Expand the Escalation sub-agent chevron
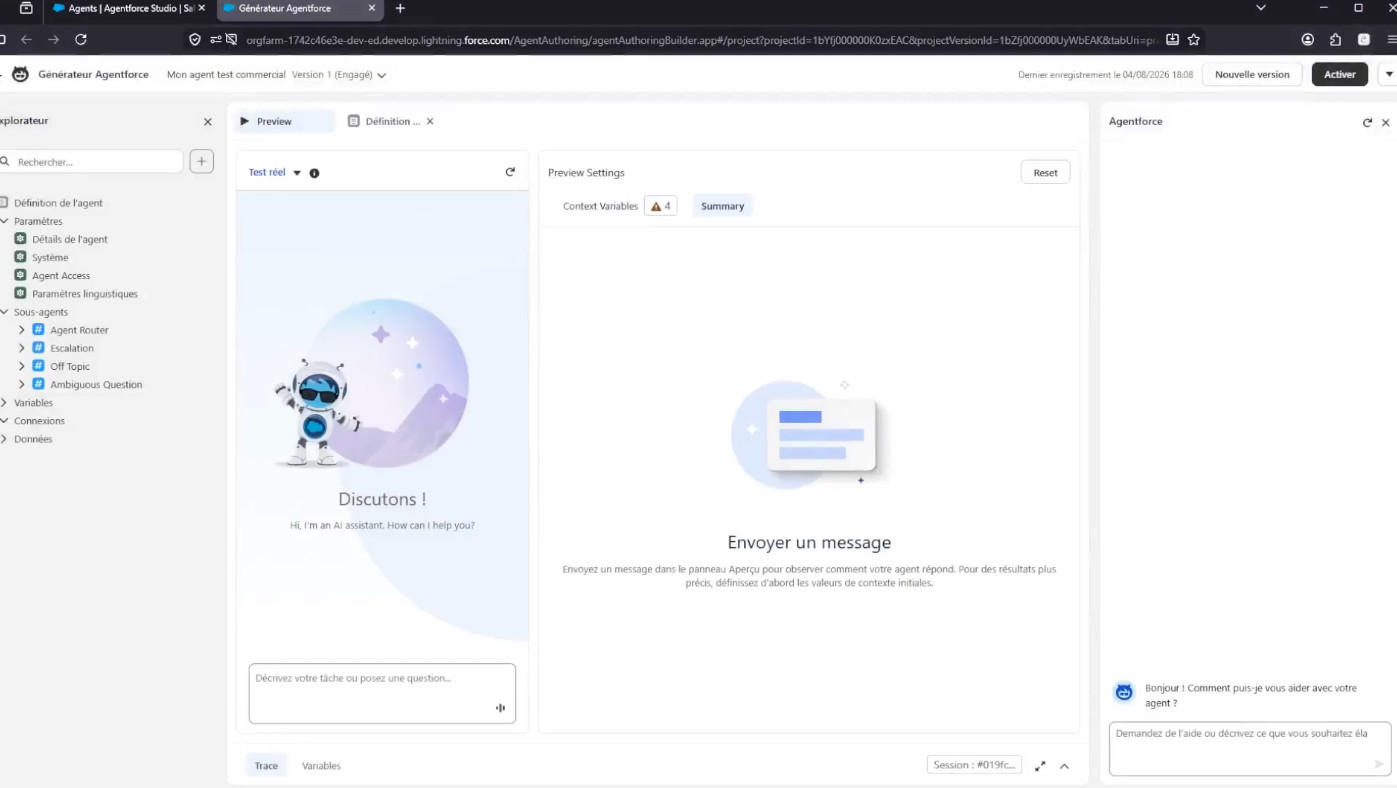Image resolution: width=1397 pixels, height=788 pixels. 22,348
